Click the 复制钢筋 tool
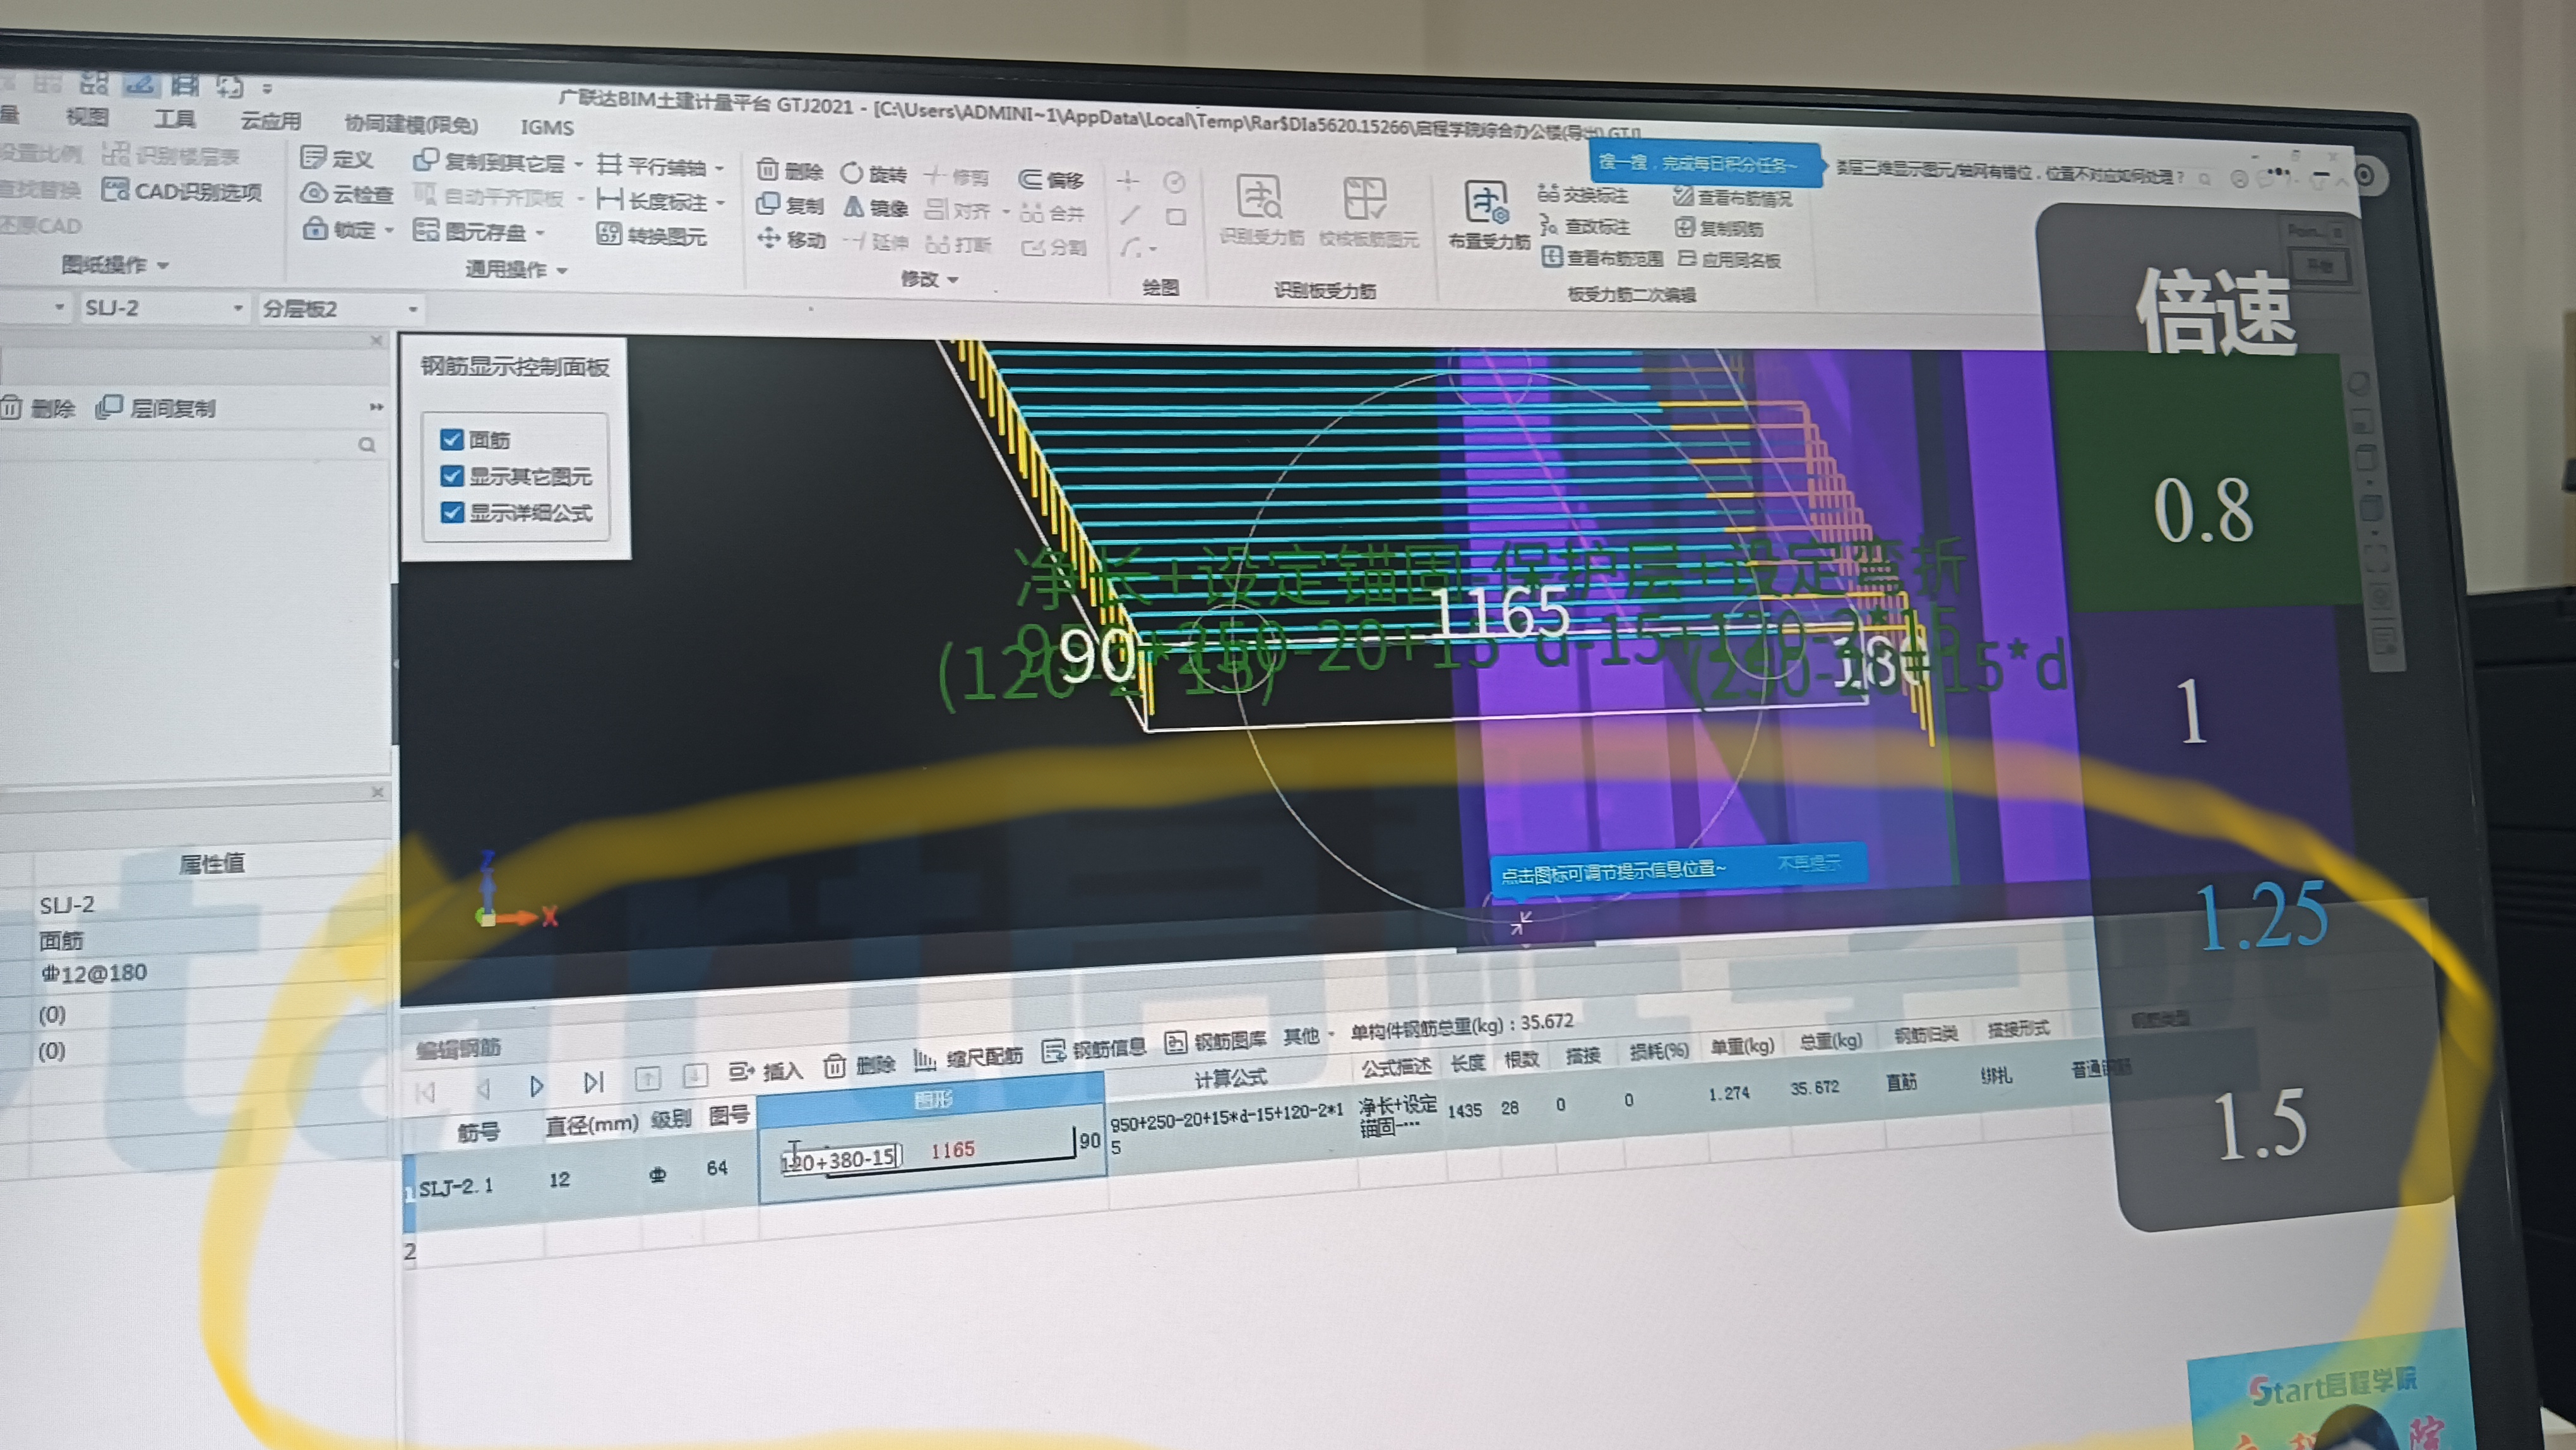 [1719, 229]
